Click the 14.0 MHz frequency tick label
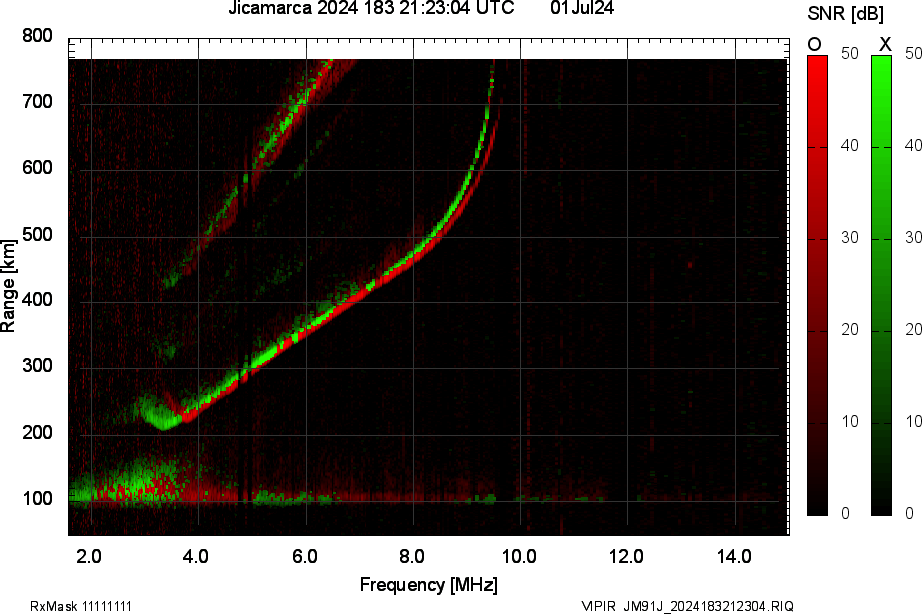This screenshot has width=922, height=614. [735, 556]
